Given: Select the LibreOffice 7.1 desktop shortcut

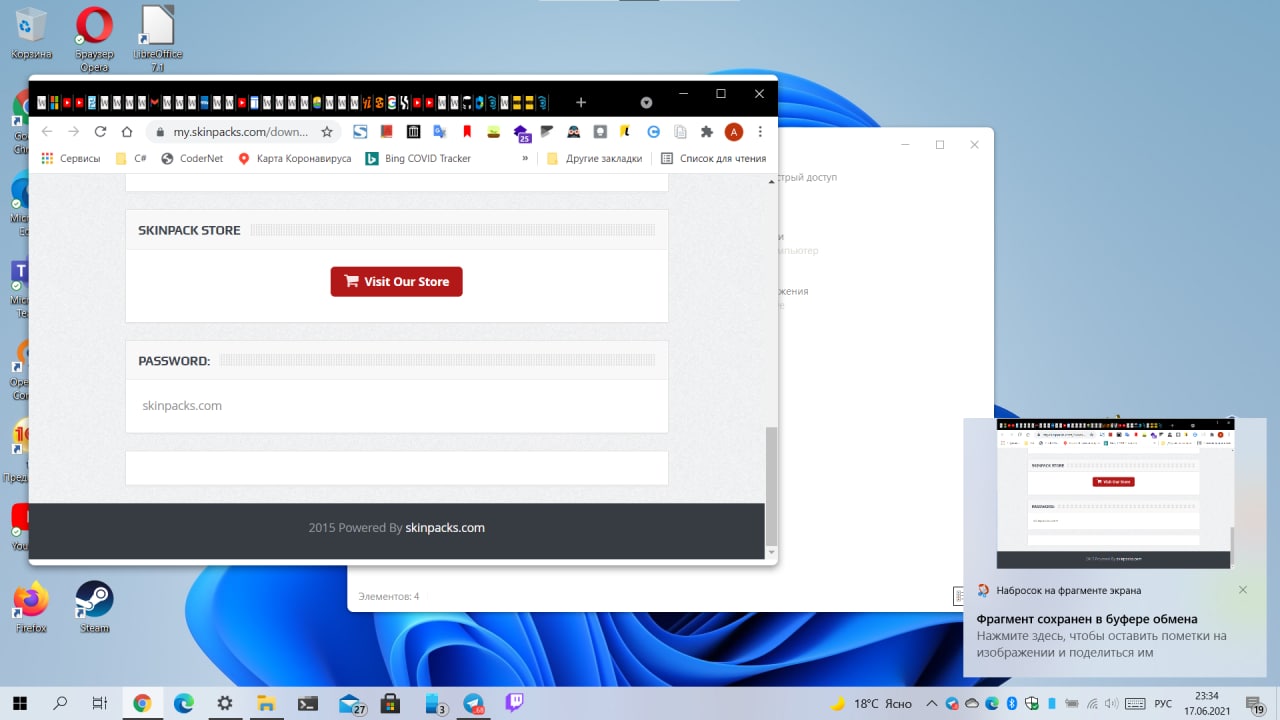Looking at the screenshot, I should click(x=157, y=39).
